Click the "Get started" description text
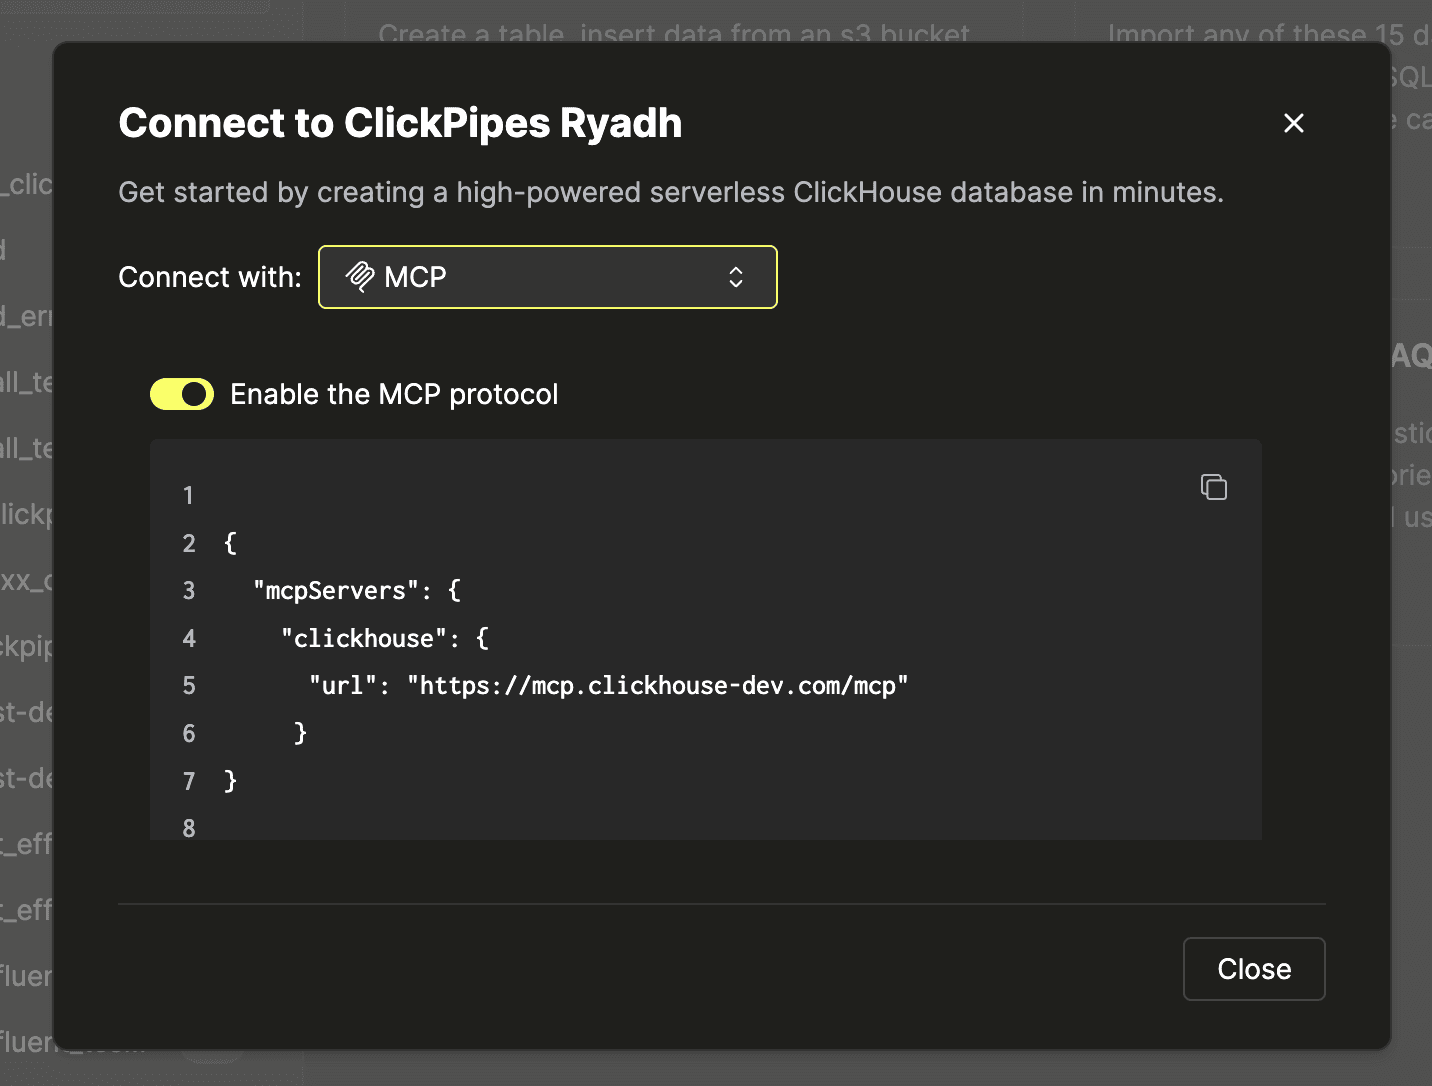This screenshot has height=1086, width=1432. coord(670,192)
